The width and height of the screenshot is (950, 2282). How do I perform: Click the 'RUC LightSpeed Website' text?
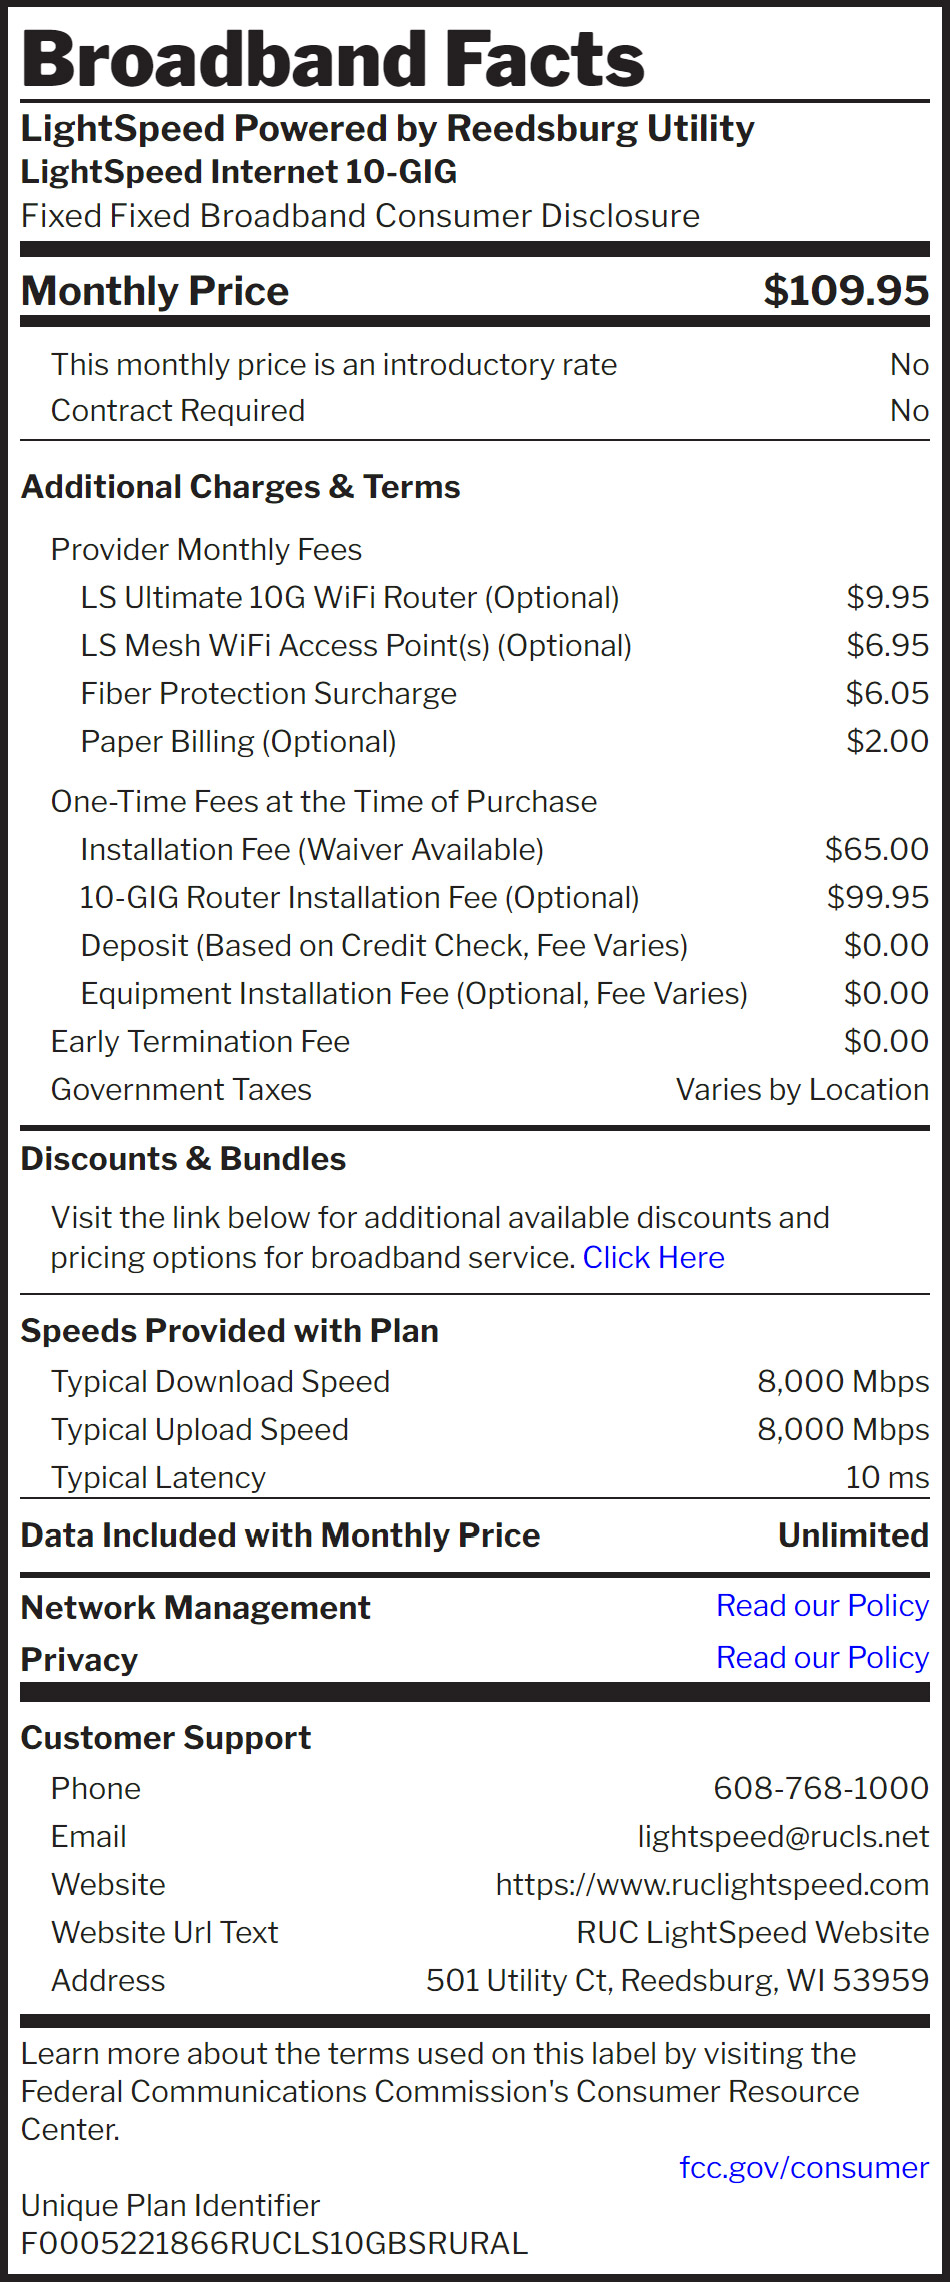pyautogui.click(x=752, y=1932)
